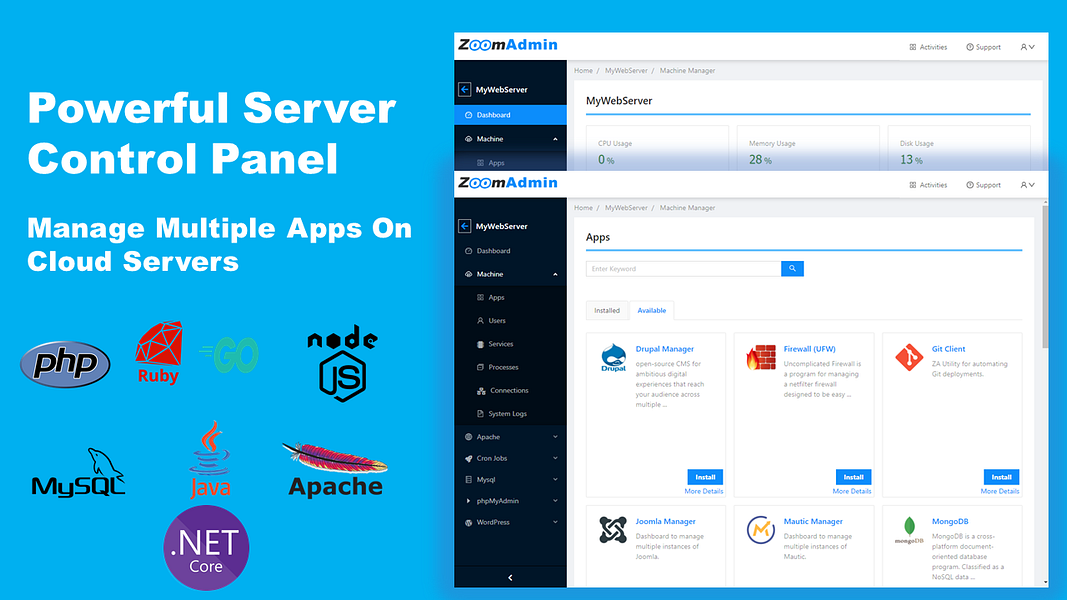Viewport: 1067px width, 600px height.
Task: Open the Joomla Manager title link
Action: pos(666,522)
